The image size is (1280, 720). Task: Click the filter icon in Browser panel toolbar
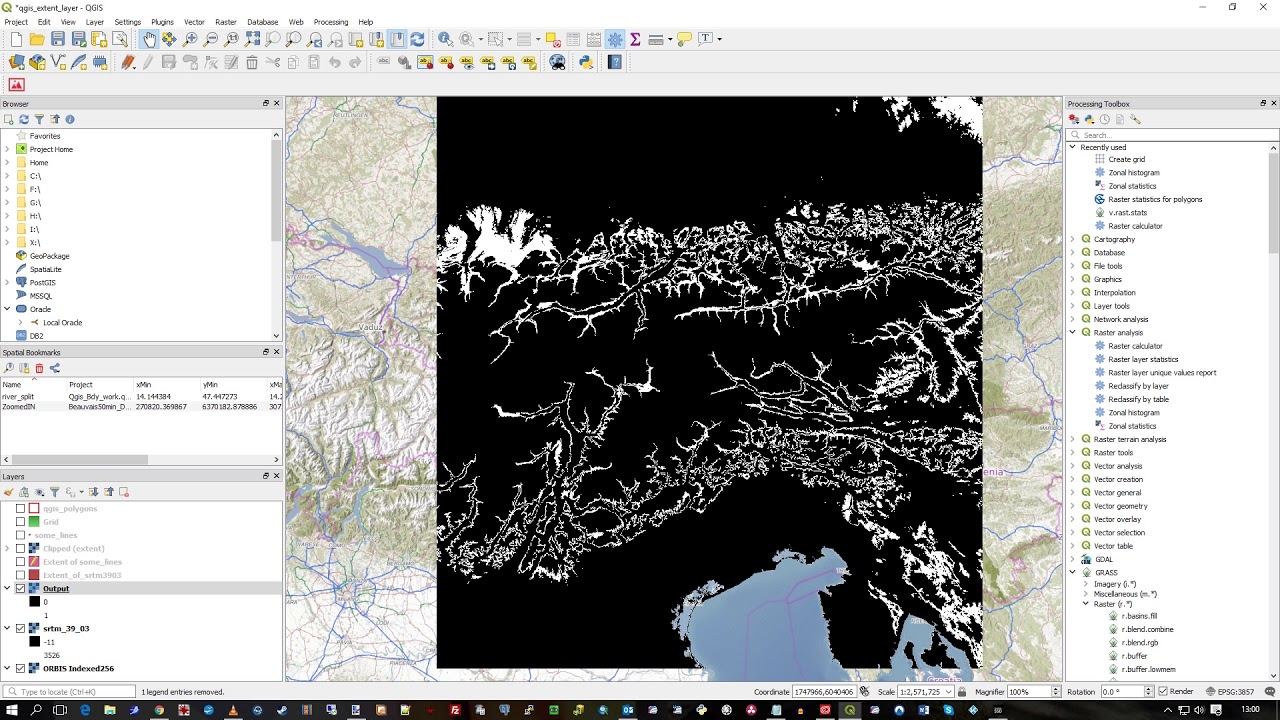(x=39, y=119)
